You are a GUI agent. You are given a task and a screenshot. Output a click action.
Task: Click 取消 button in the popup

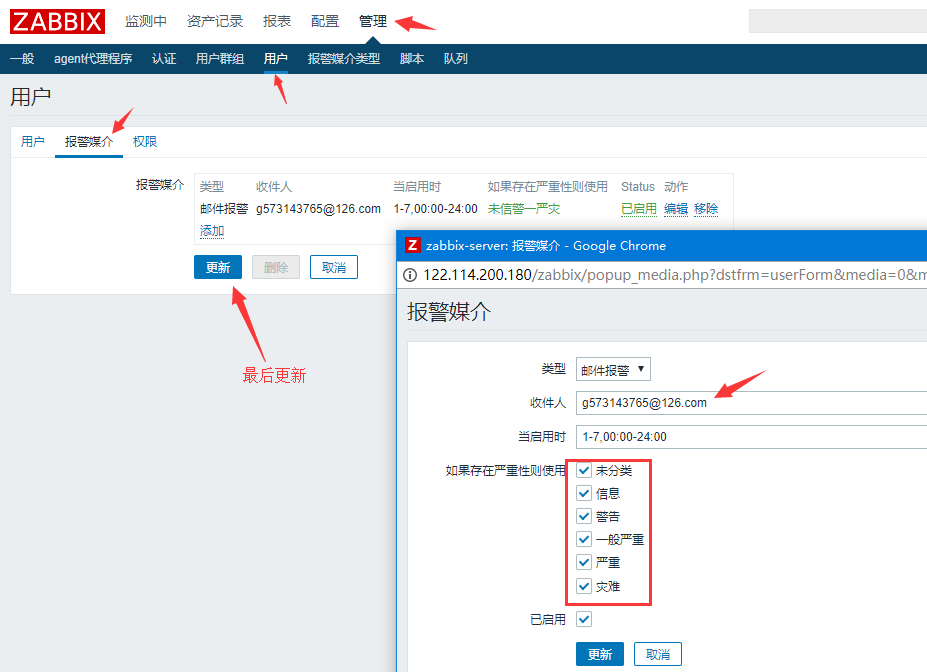tap(657, 654)
